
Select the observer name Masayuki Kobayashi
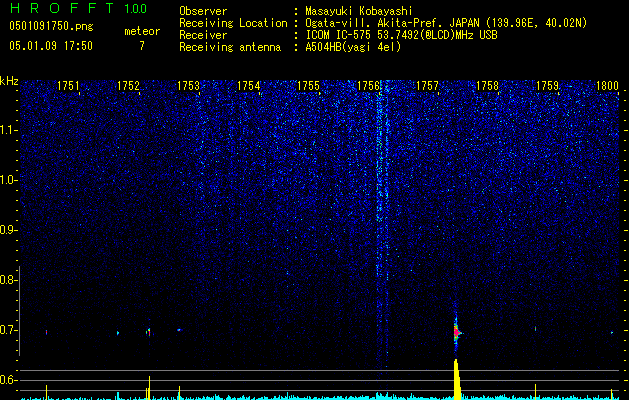pos(358,11)
